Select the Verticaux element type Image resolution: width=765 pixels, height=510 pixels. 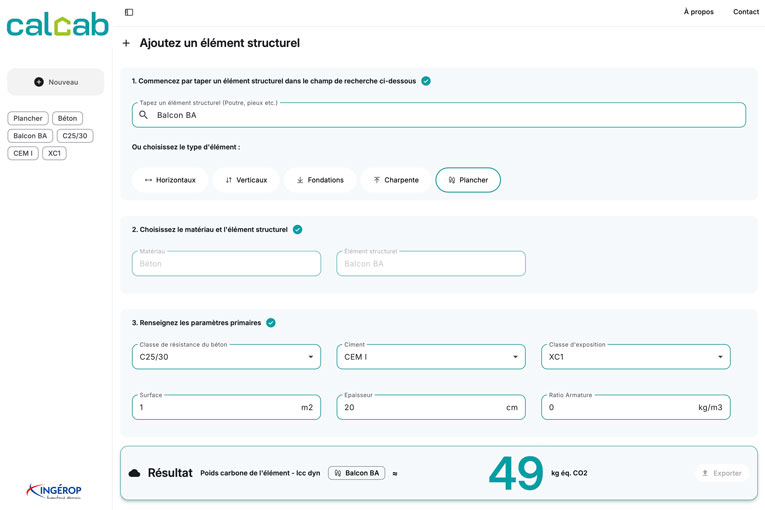click(246, 180)
